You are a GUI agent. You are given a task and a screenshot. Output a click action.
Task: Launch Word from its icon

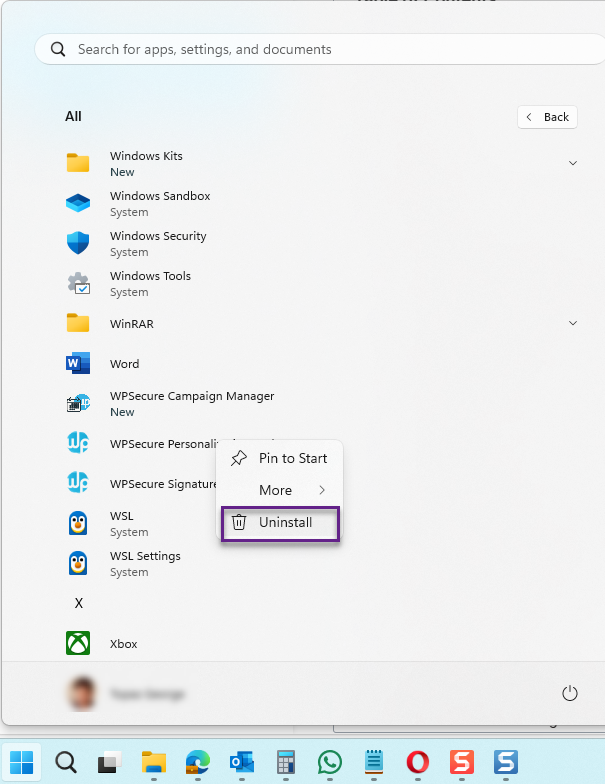(78, 363)
